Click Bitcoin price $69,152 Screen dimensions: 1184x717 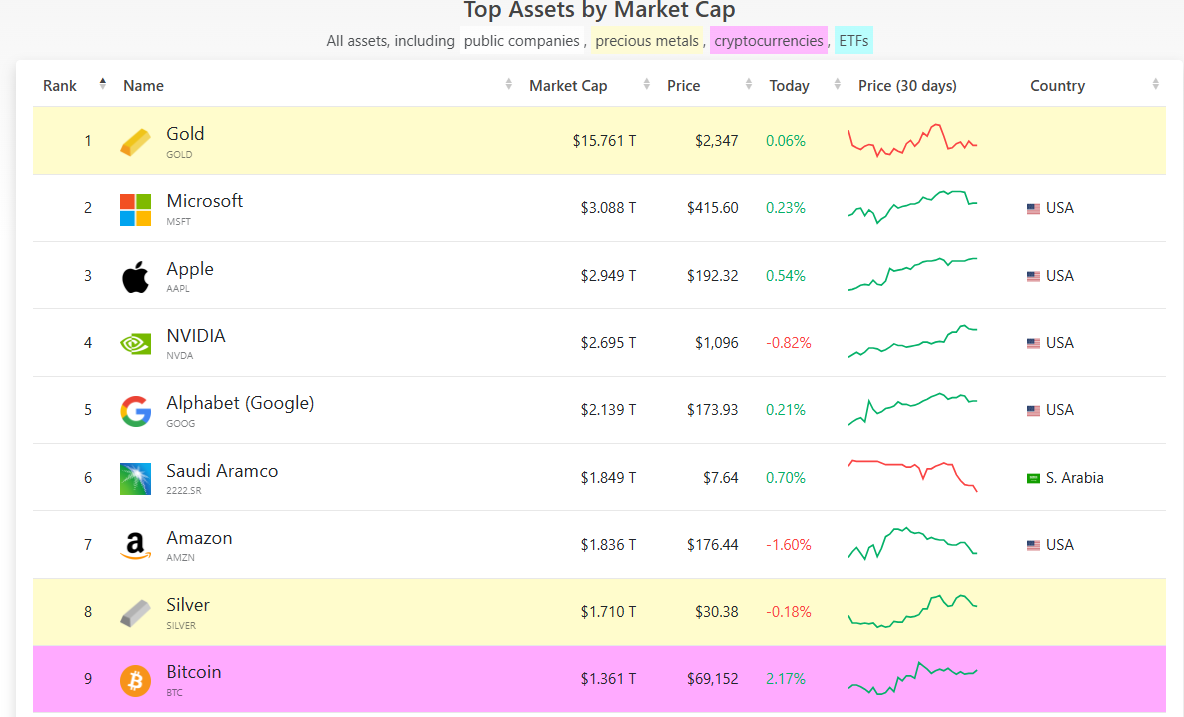(x=712, y=679)
